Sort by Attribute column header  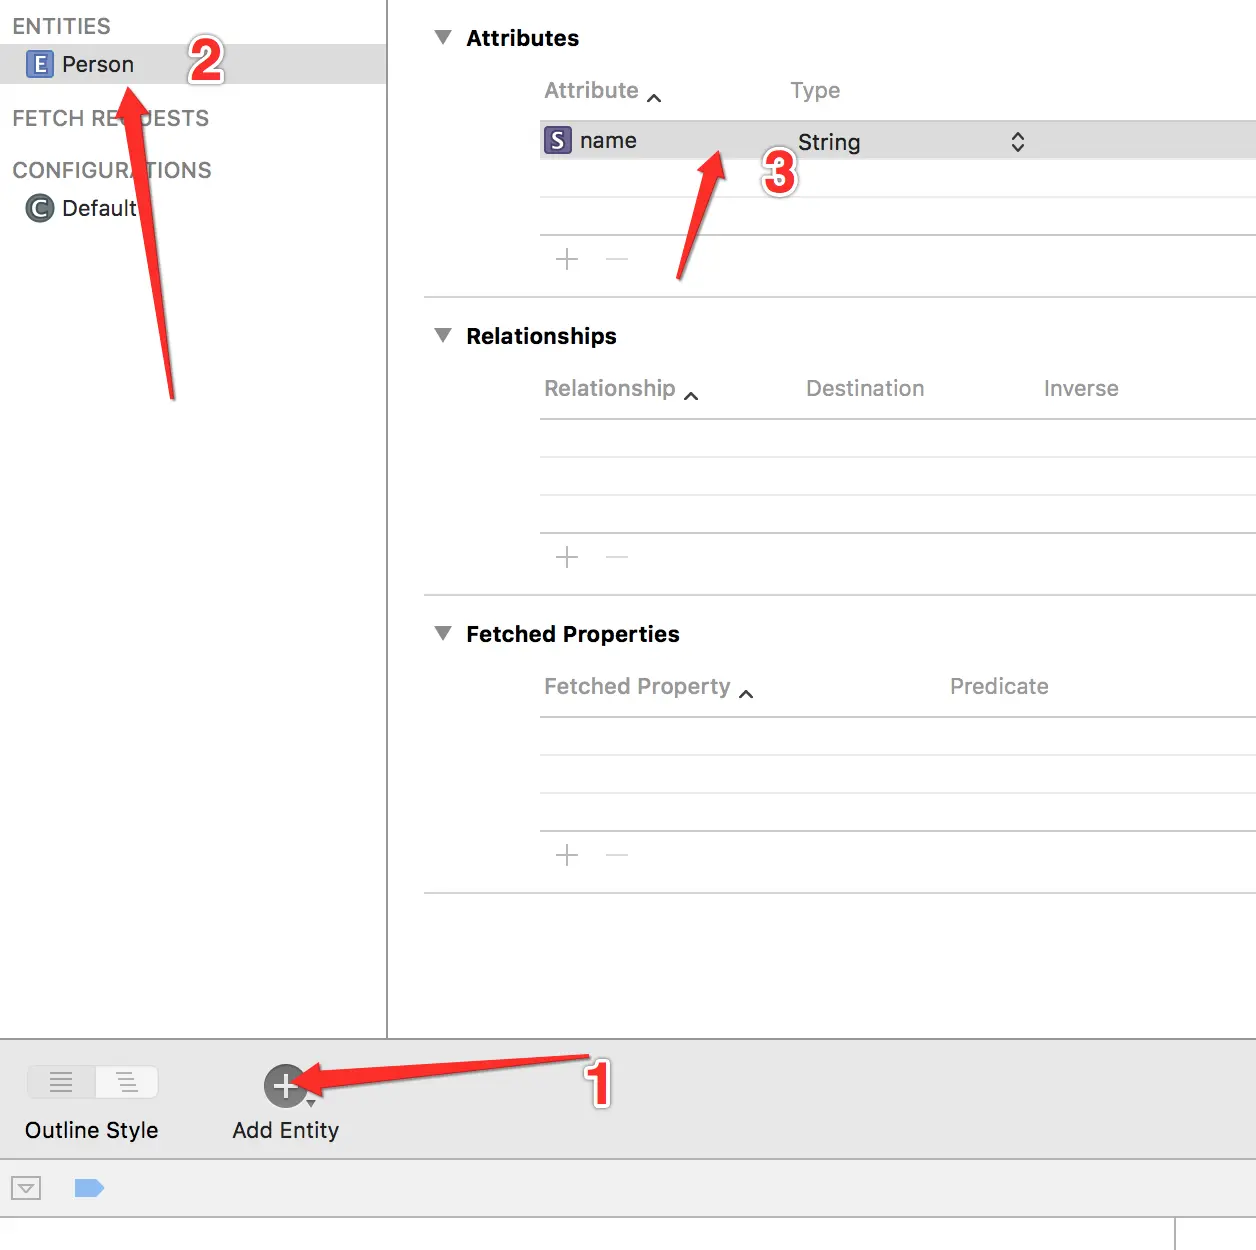click(602, 91)
